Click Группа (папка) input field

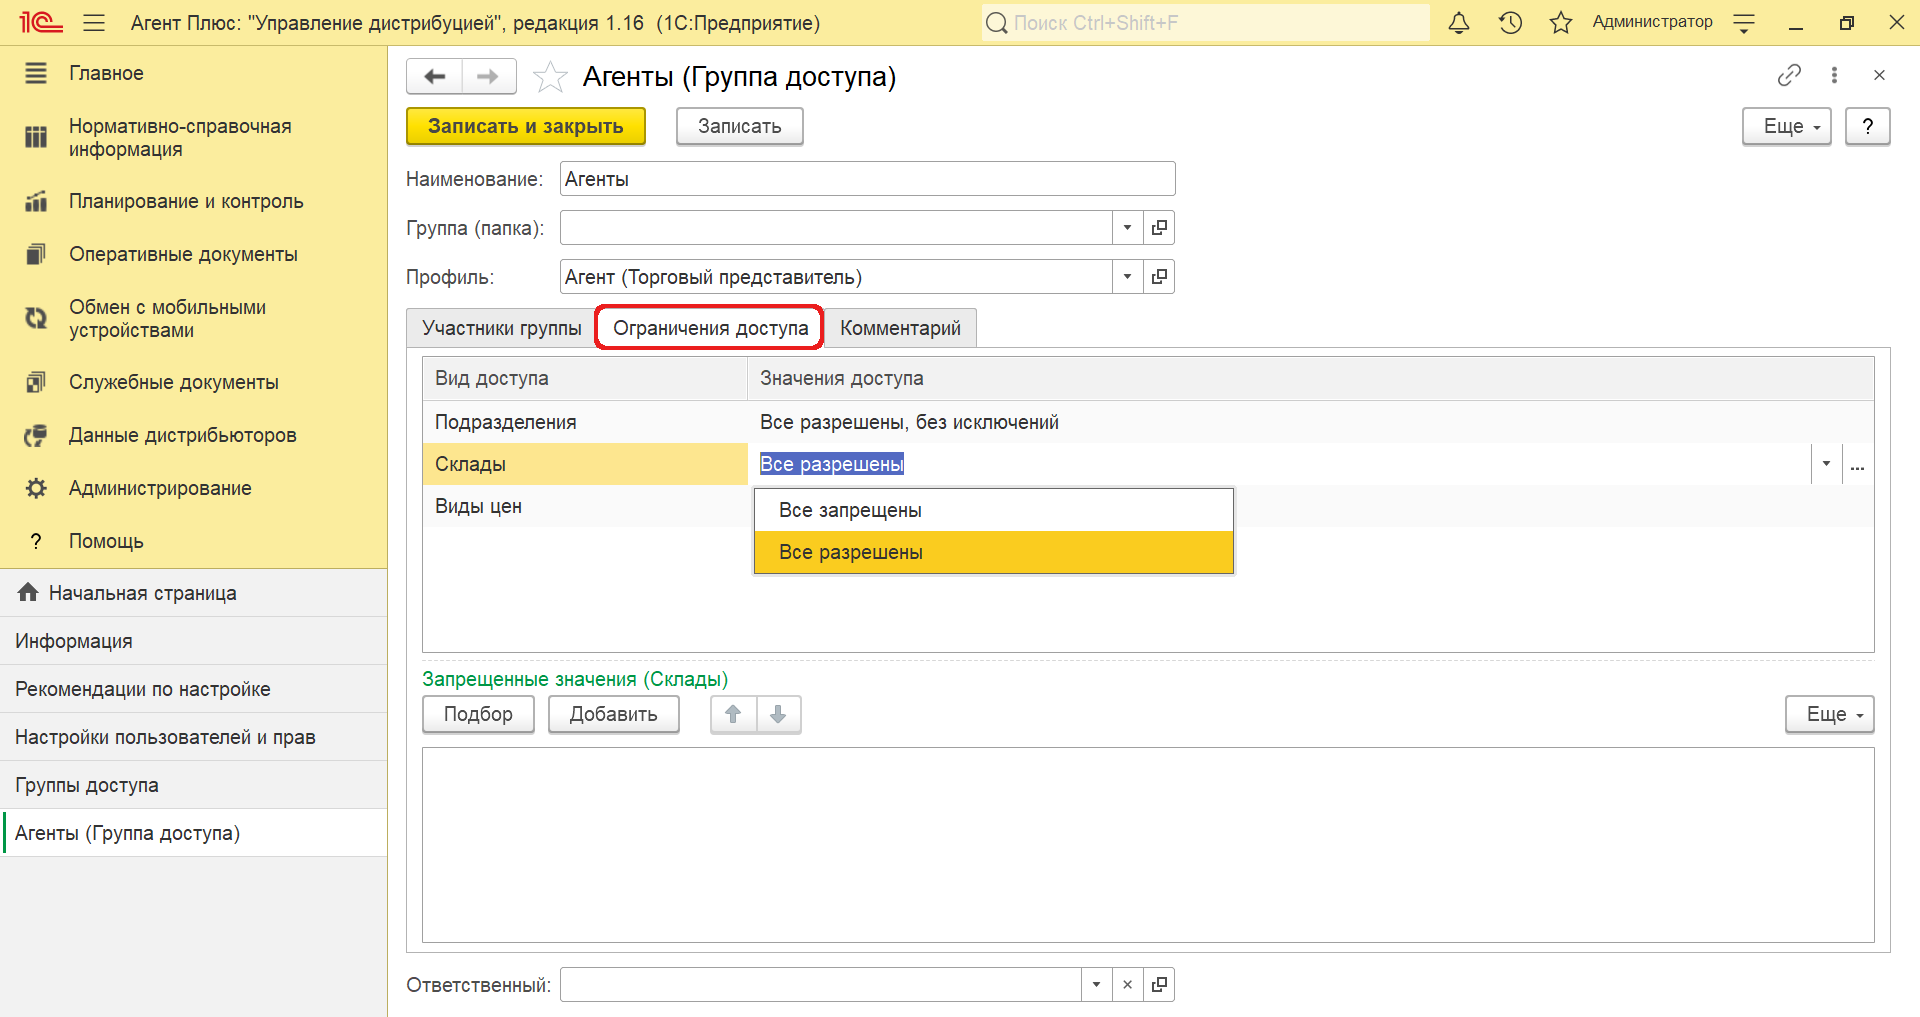[836, 228]
